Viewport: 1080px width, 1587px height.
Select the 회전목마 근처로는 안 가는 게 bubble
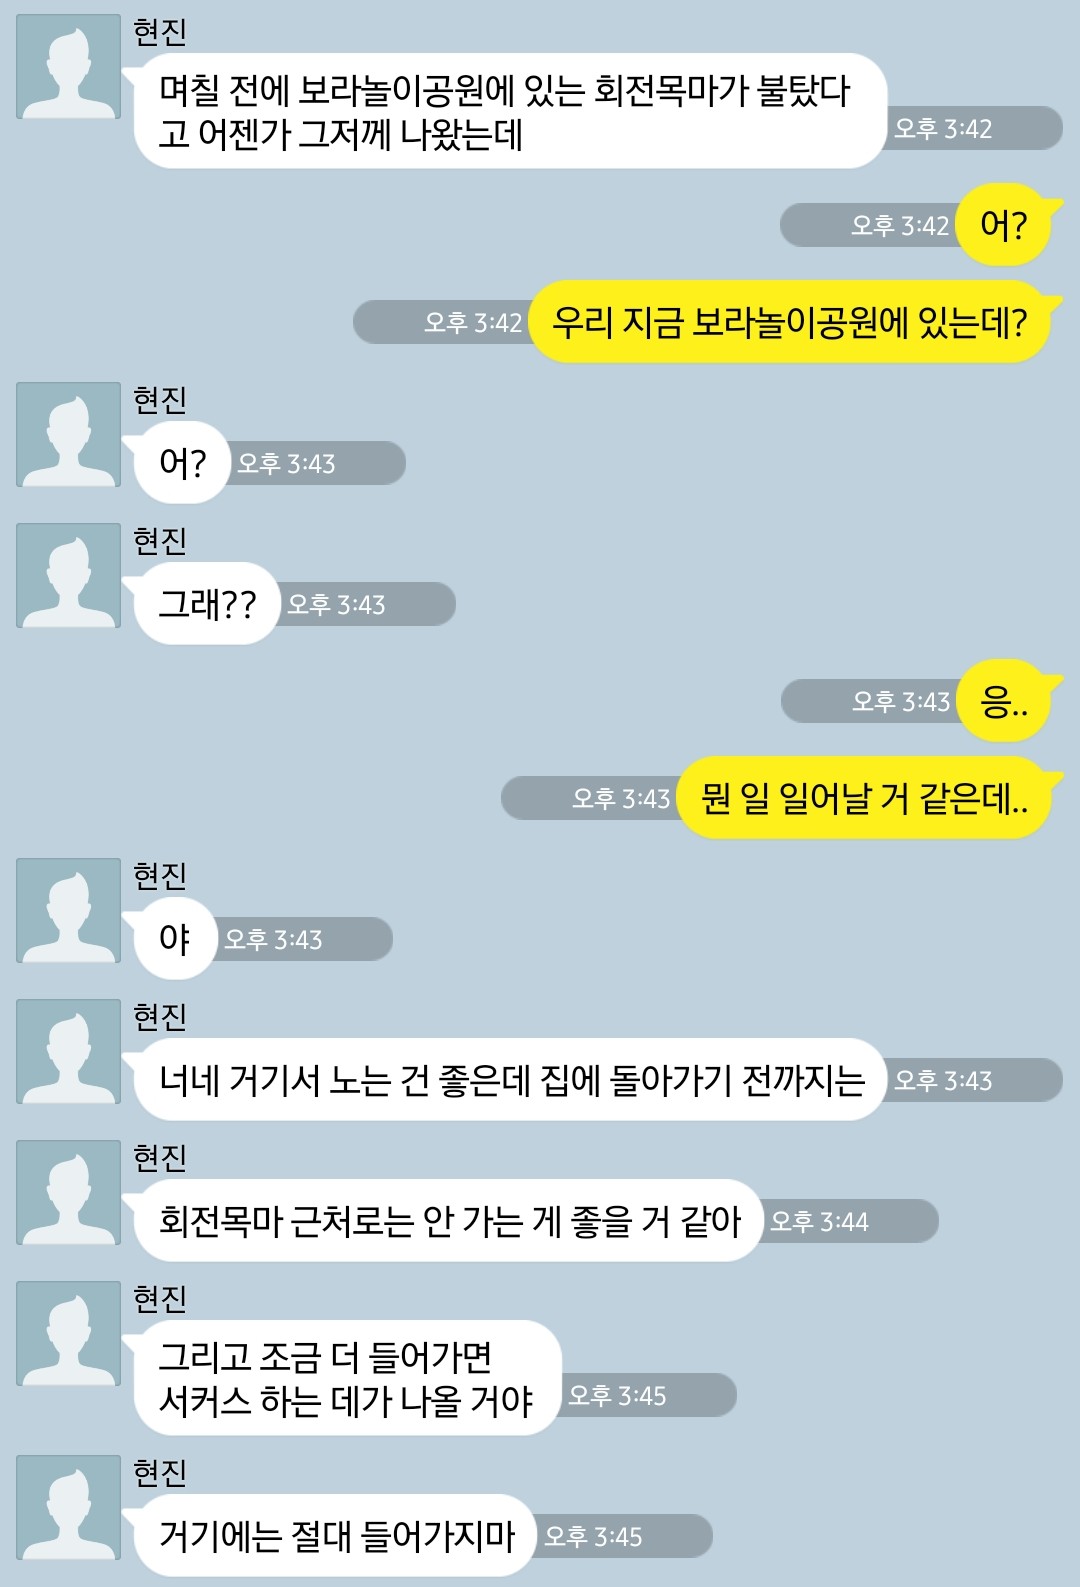tap(443, 1221)
